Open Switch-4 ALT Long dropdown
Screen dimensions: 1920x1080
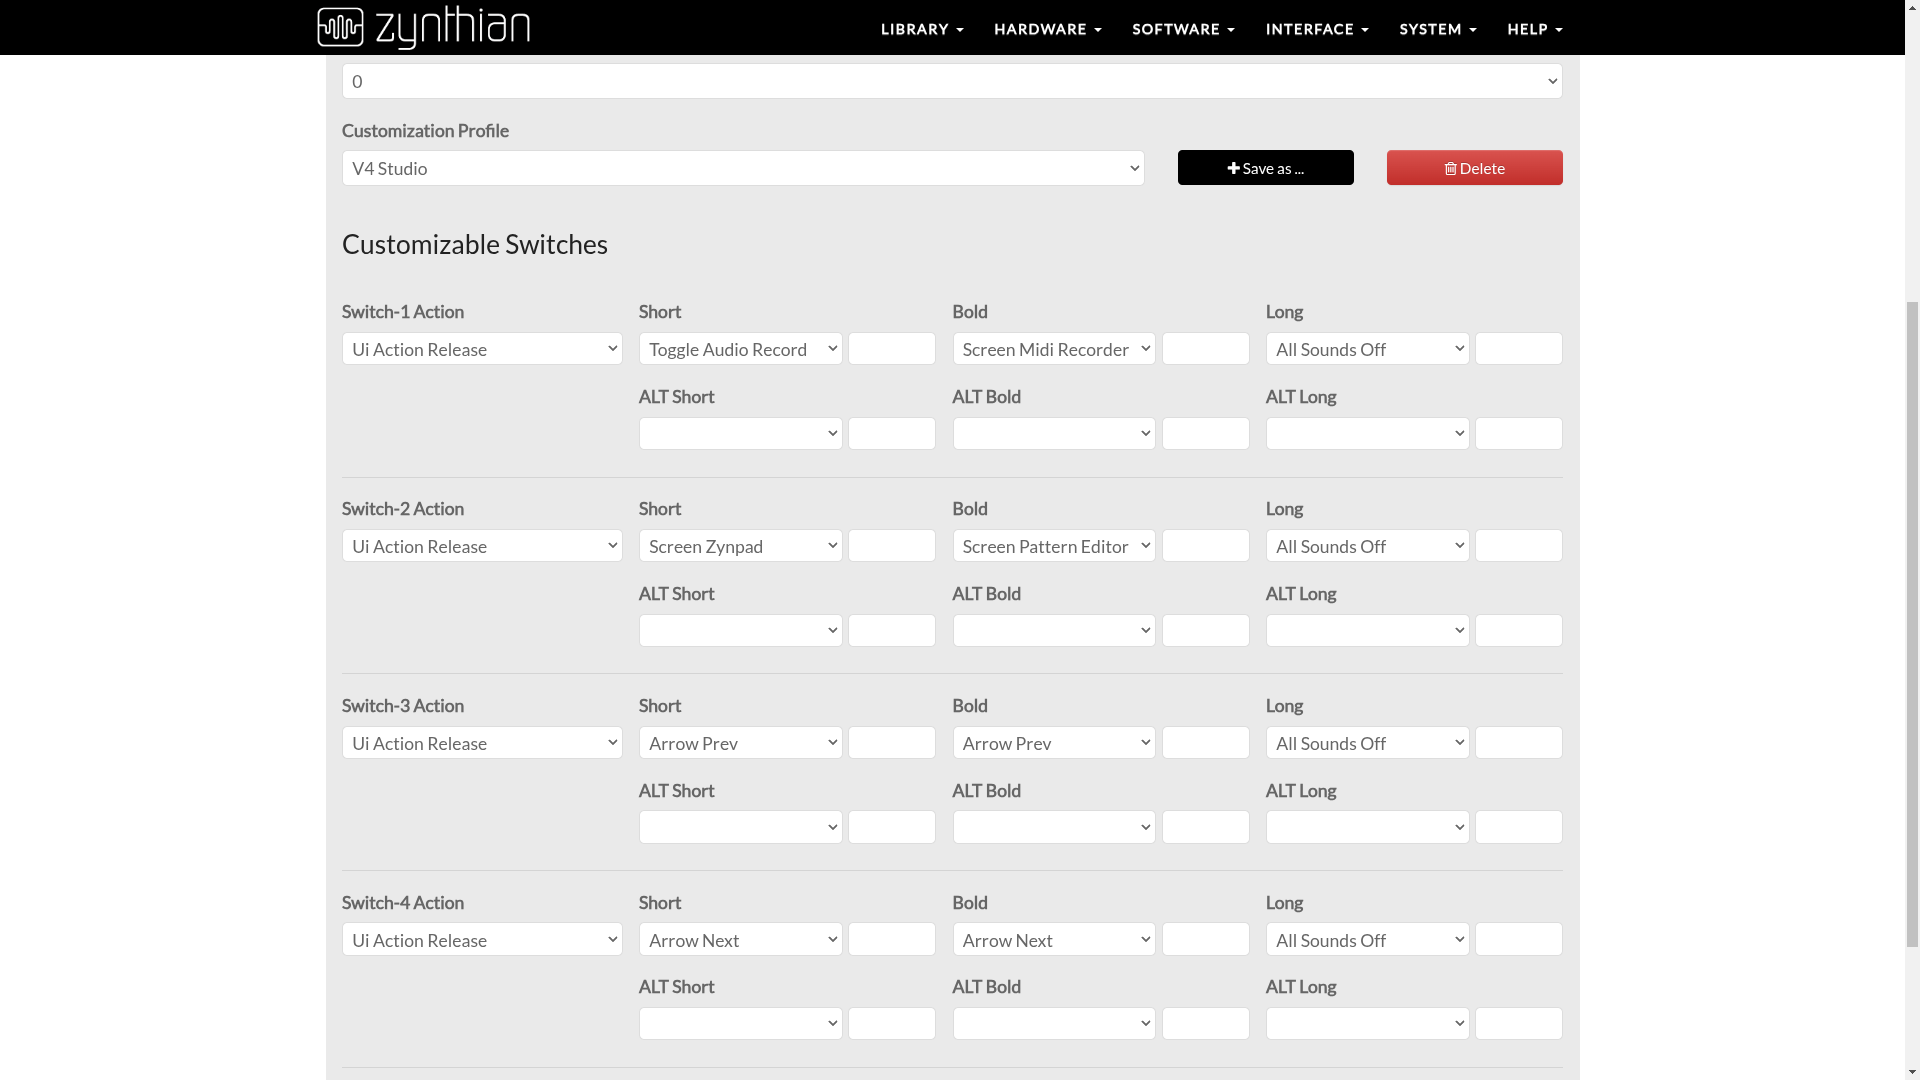coord(1368,1024)
